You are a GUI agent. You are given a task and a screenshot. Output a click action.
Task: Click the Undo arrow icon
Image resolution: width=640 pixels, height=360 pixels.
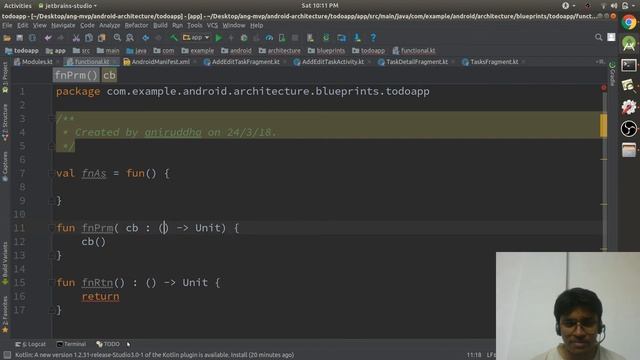(48, 38)
